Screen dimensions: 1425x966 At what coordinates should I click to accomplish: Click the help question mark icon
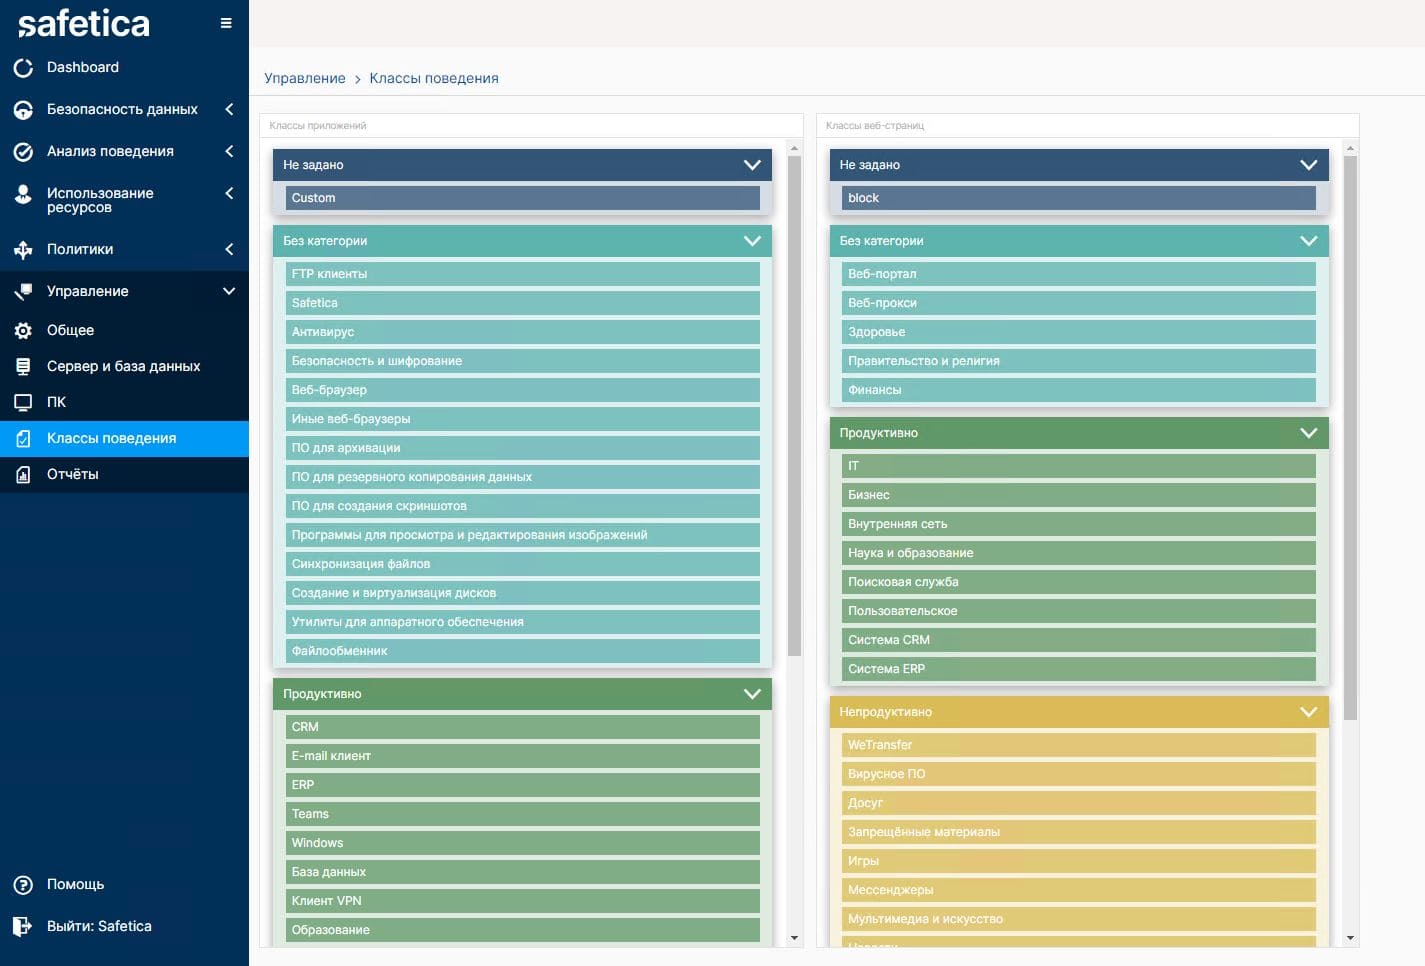tap(23, 885)
